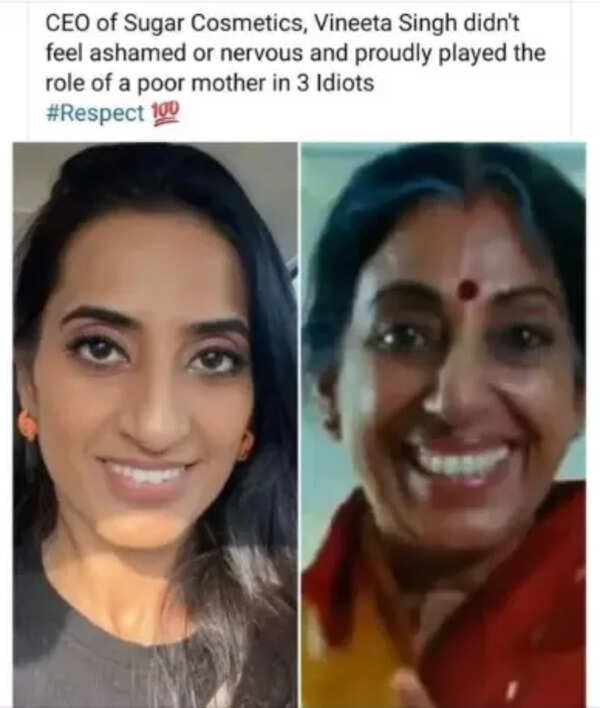Click the orange earring in the gray-top photo
The image size is (600, 708).
click(27, 424)
